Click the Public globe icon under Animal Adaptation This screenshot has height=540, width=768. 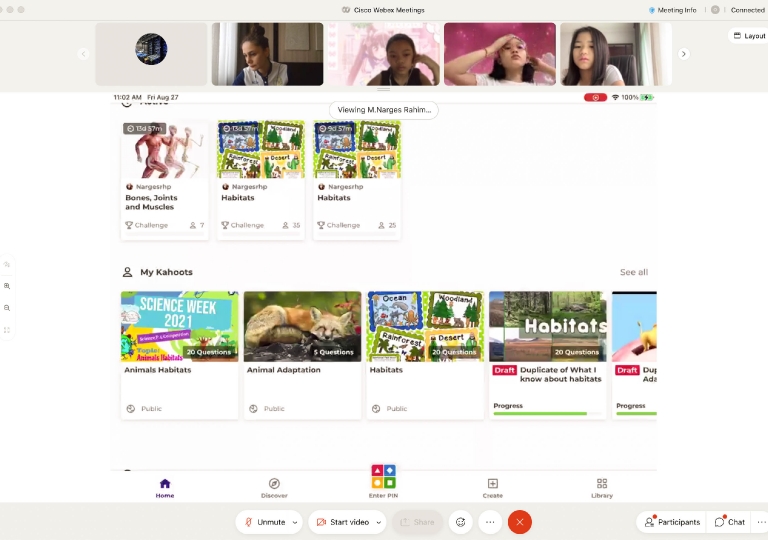point(253,409)
